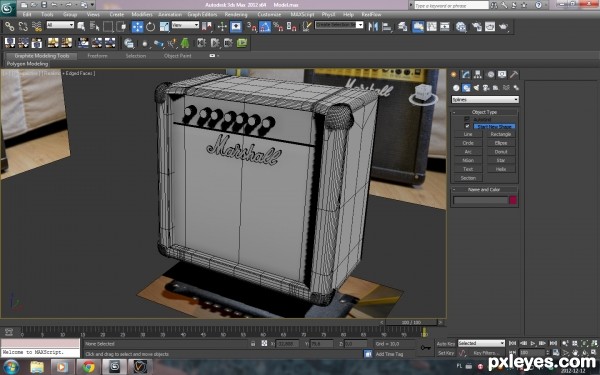This screenshot has height=375, width=600.
Task: Open the Edit menu
Action: (x=27, y=15)
